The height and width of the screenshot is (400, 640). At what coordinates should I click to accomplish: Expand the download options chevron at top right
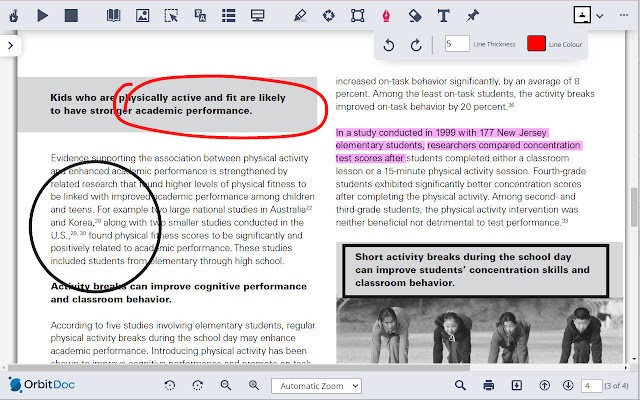tap(600, 16)
